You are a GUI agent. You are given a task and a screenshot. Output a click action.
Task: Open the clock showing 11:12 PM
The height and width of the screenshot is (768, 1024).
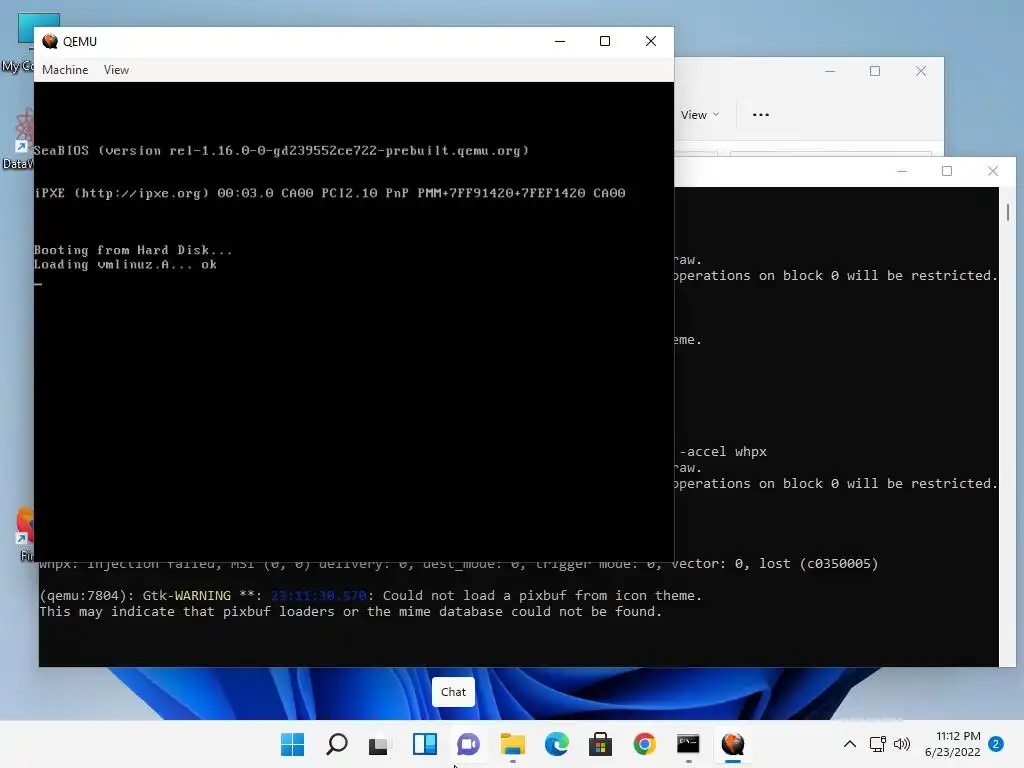tap(952, 744)
